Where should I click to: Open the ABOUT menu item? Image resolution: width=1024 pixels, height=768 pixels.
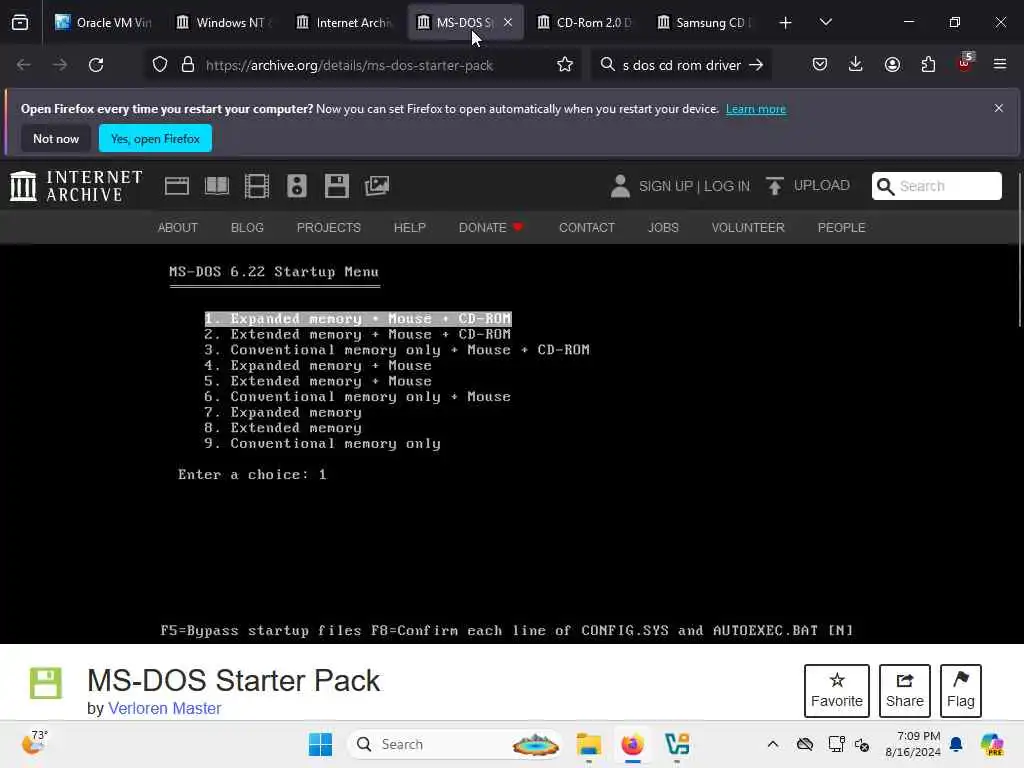(178, 227)
